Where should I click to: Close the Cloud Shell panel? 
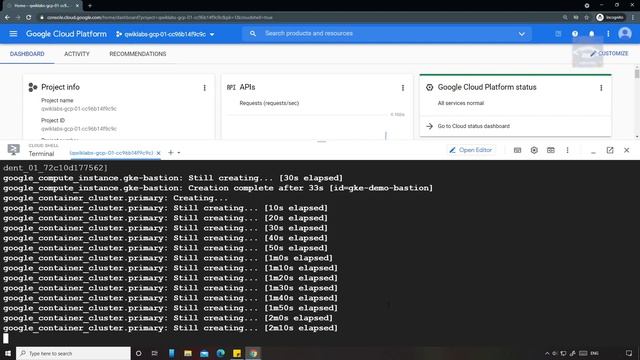tap(627, 150)
